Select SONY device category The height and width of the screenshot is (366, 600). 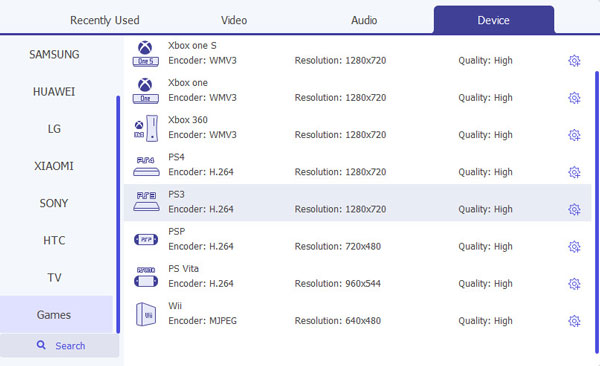tap(54, 203)
